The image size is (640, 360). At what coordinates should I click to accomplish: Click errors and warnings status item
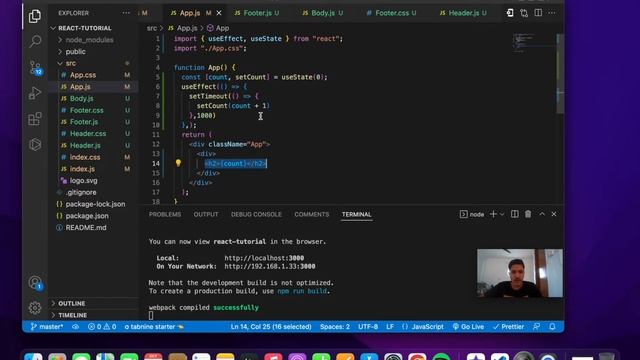tap(102, 327)
